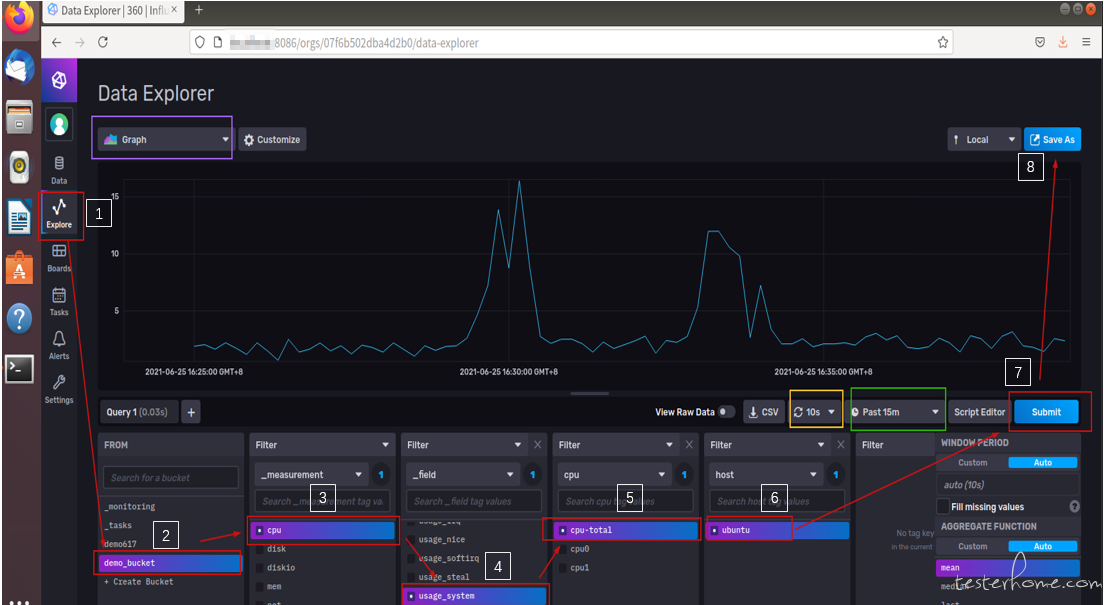Open the host tag key dropdown
The height and width of the screenshot is (605, 1104).
pyautogui.click(x=766, y=475)
